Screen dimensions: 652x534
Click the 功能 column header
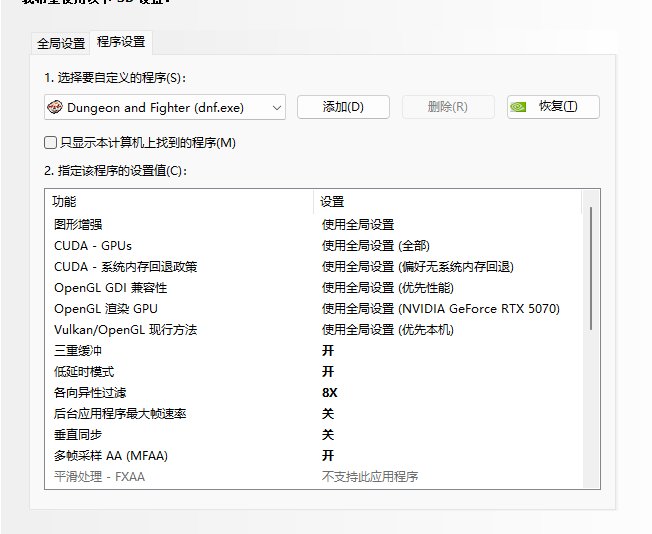coord(179,202)
